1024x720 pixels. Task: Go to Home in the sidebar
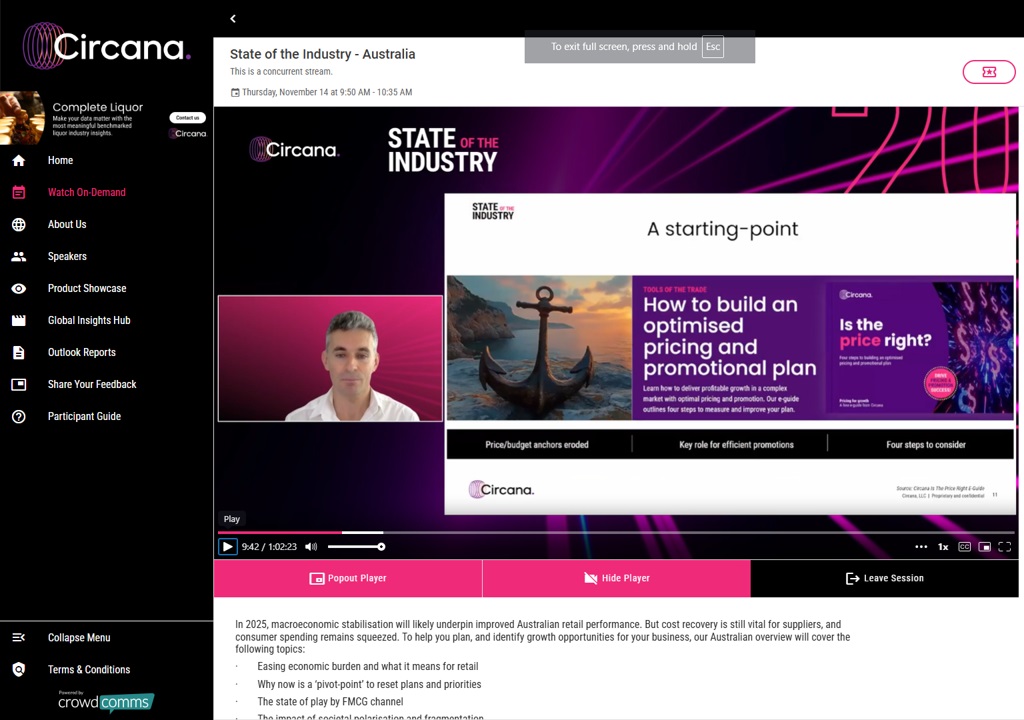pyautogui.click(x=60, y=160)
